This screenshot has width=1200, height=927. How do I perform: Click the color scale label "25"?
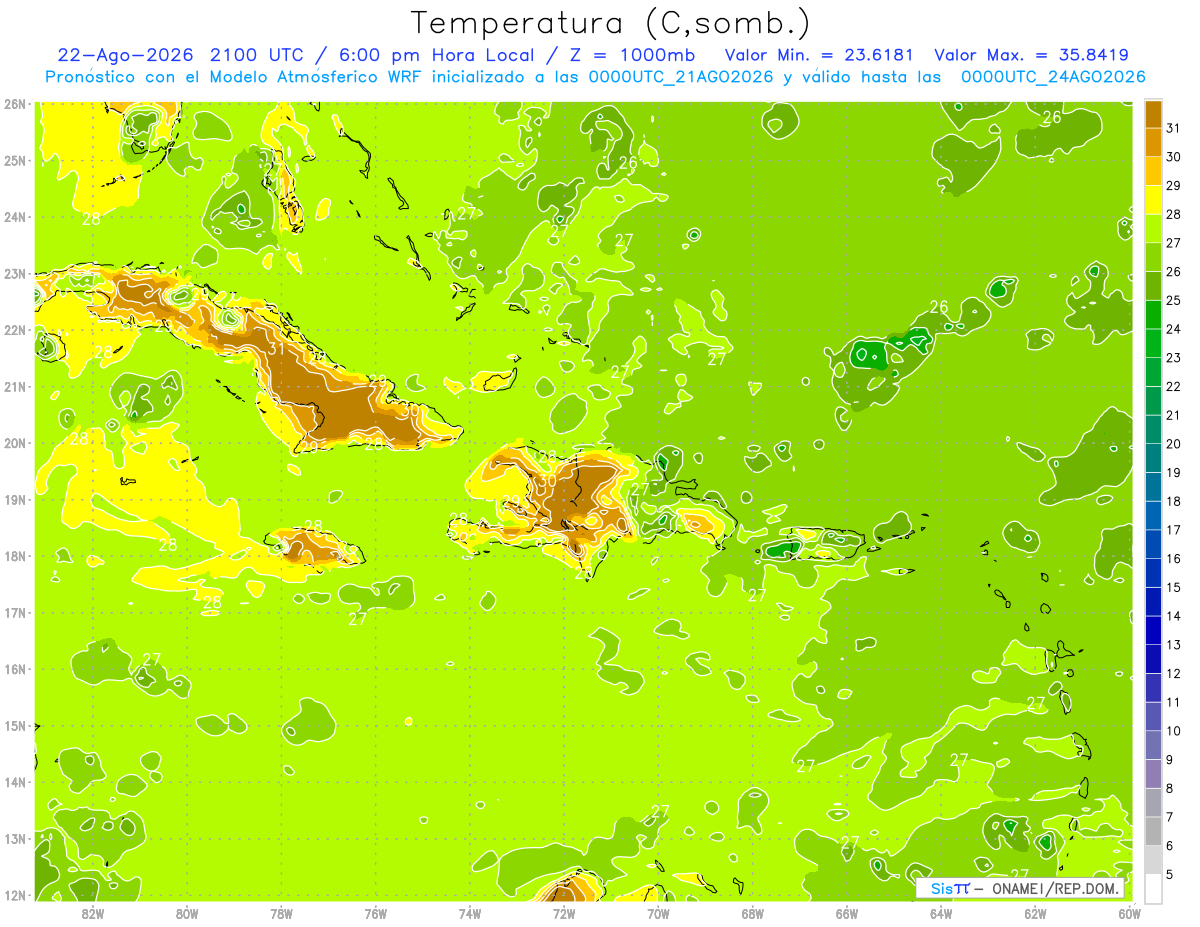click(1173, 301)
